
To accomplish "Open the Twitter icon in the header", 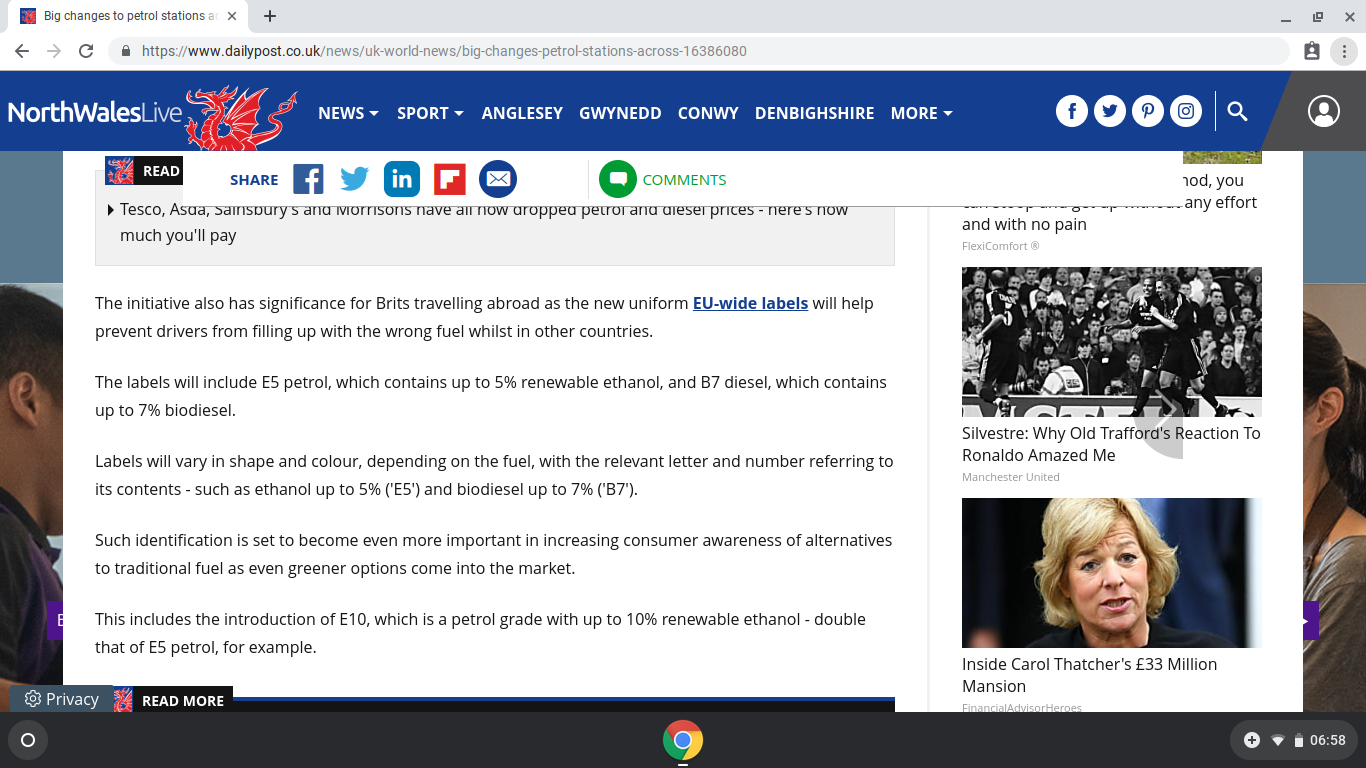I will click(1110, 111).
